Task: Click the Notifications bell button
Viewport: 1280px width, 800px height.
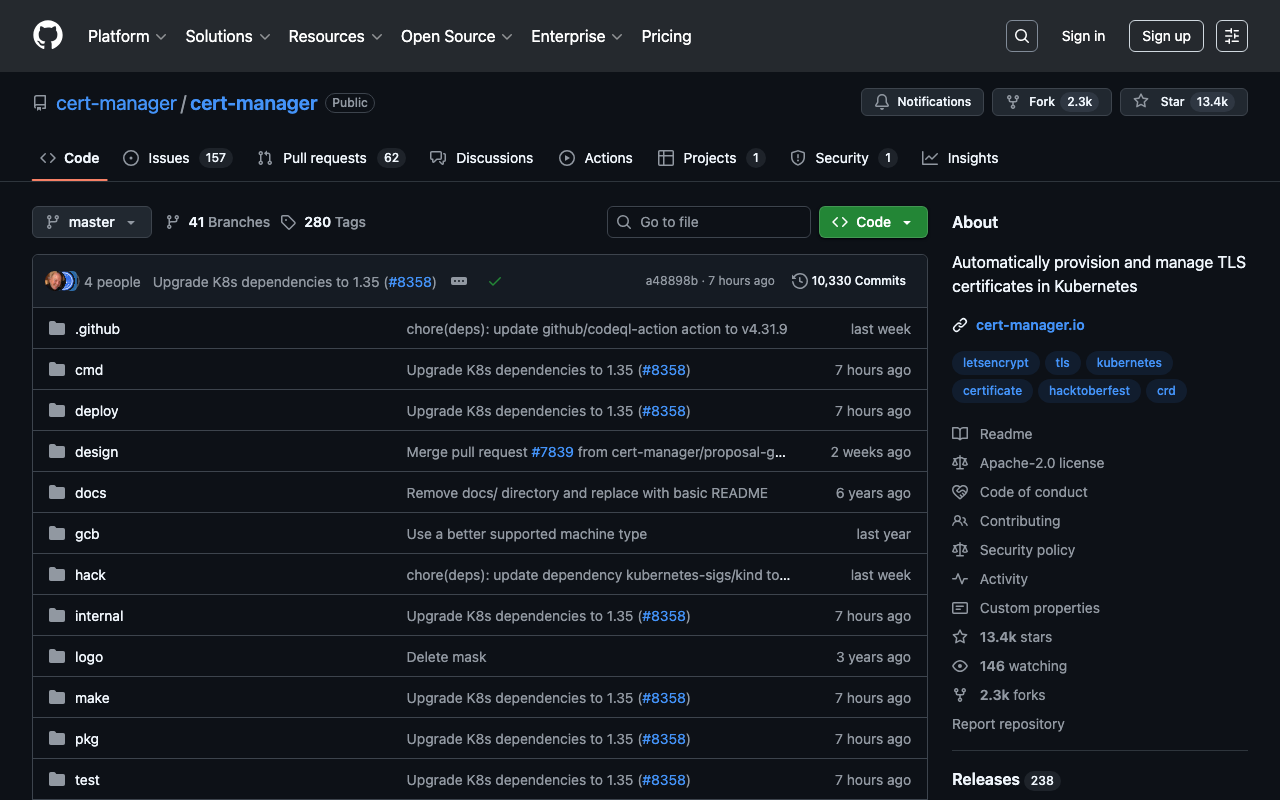Action: point(922,102)
